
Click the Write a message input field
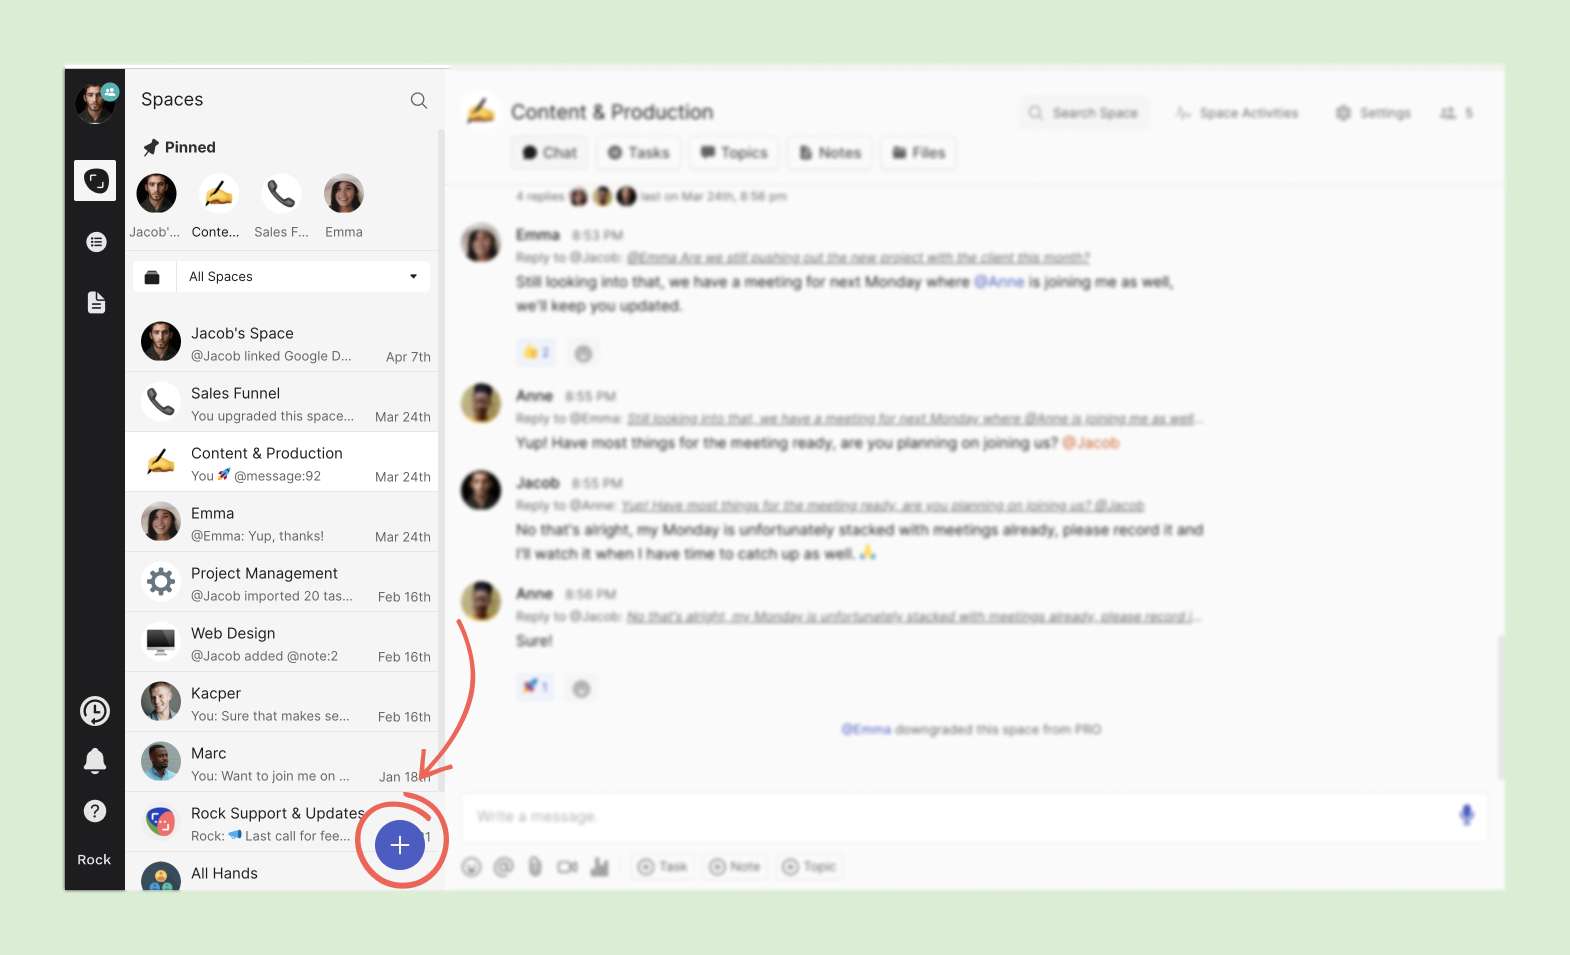[950, 817]
